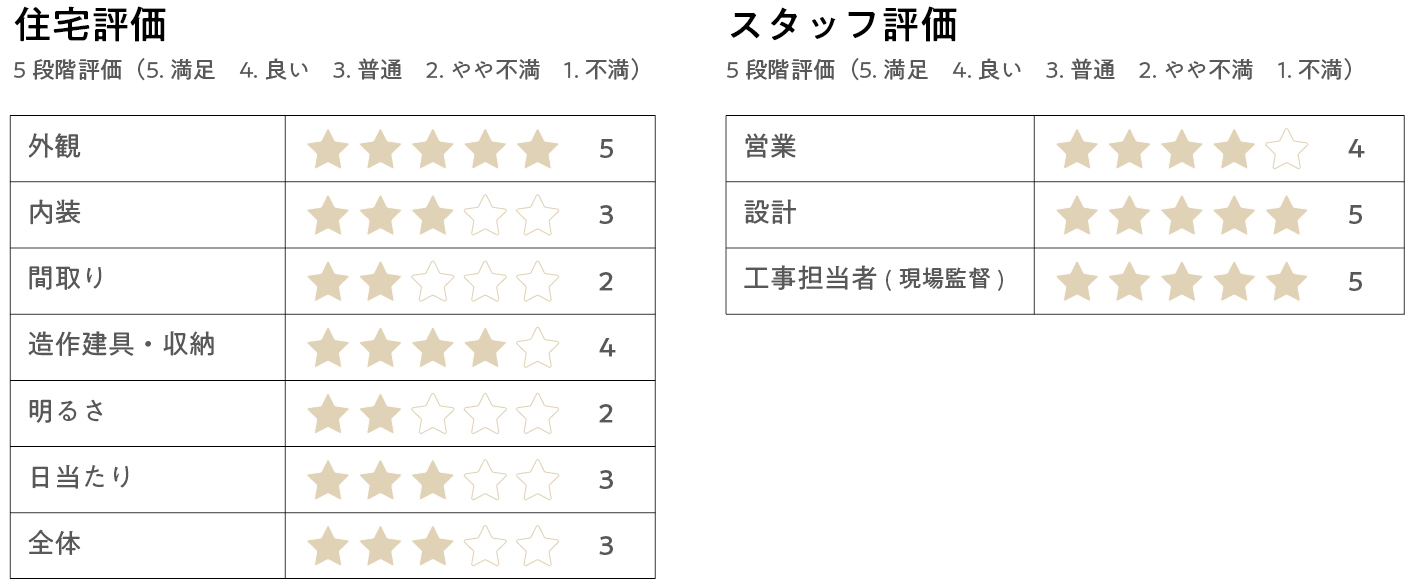Image resolution: width=1419 pixels, height=581 pixels.
Task: Click the fifth empty star for 造作建具・収納
Action: tap(538, 347)
